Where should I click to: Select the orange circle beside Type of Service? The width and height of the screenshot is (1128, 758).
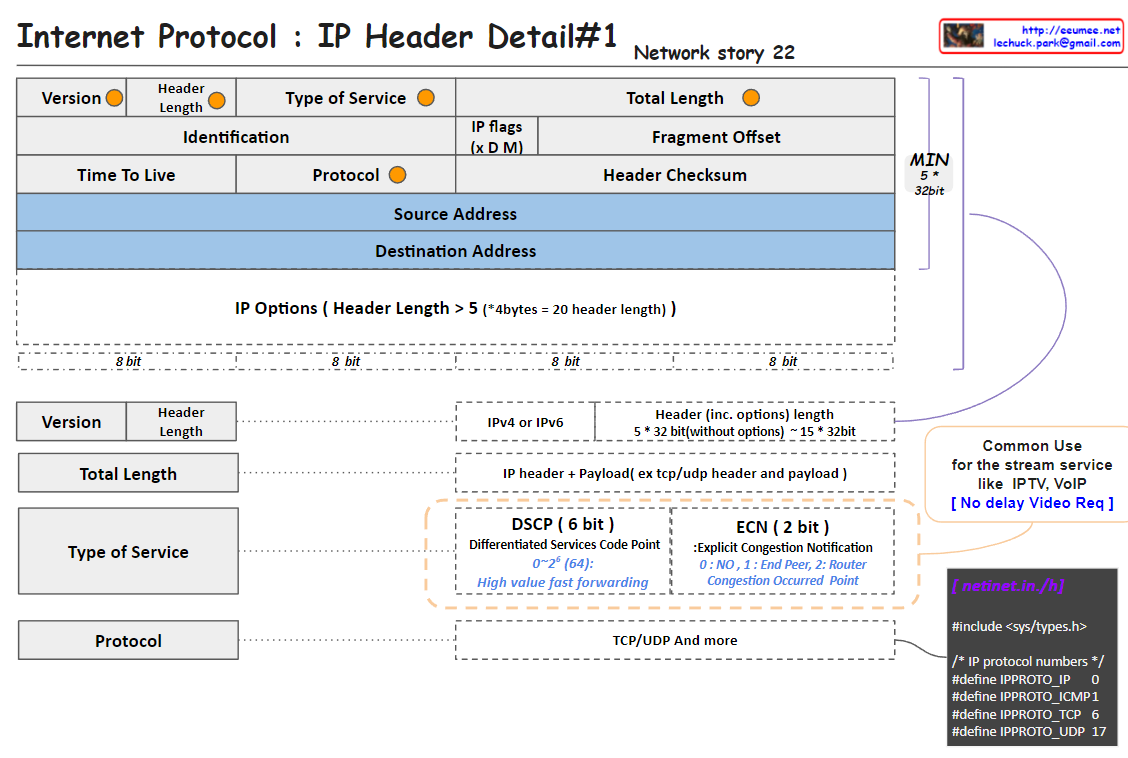[426, 98]
